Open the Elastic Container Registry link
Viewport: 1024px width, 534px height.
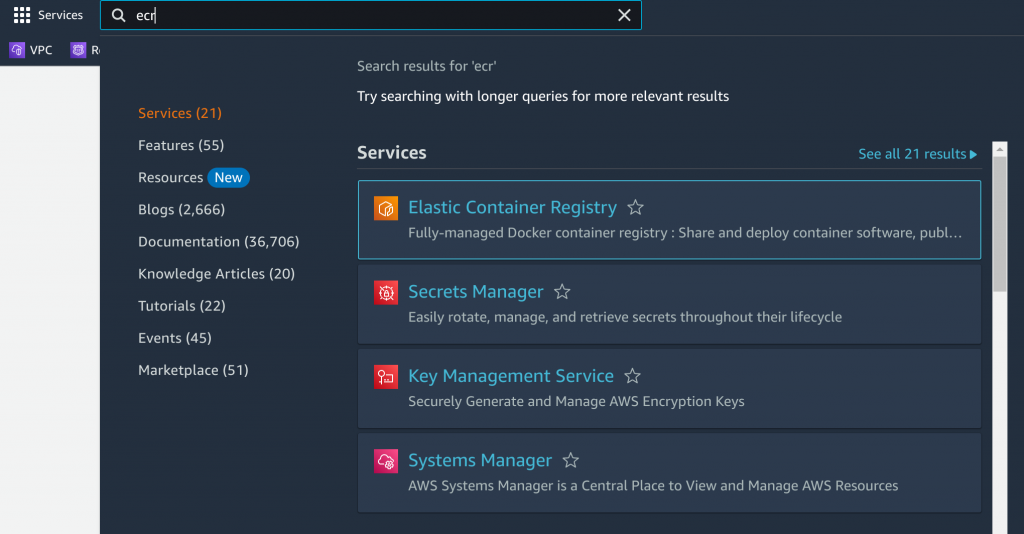click(x=512, y=208)
